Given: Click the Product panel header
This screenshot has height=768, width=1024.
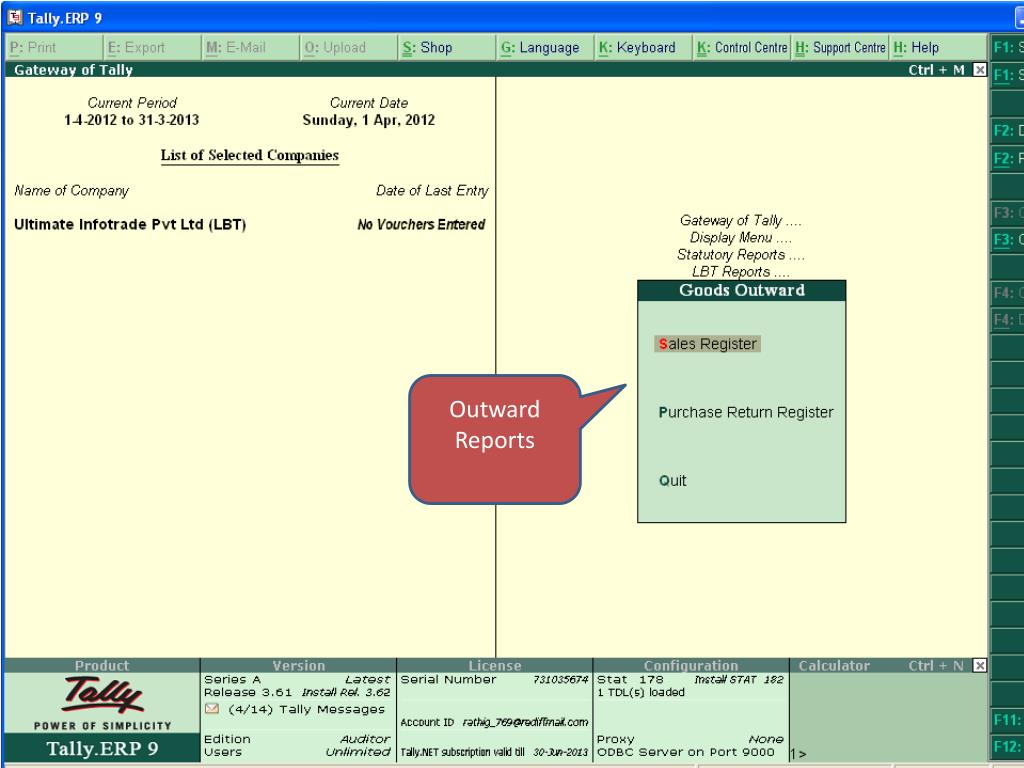Looking at the screenshot, I should tap(102, 665).
